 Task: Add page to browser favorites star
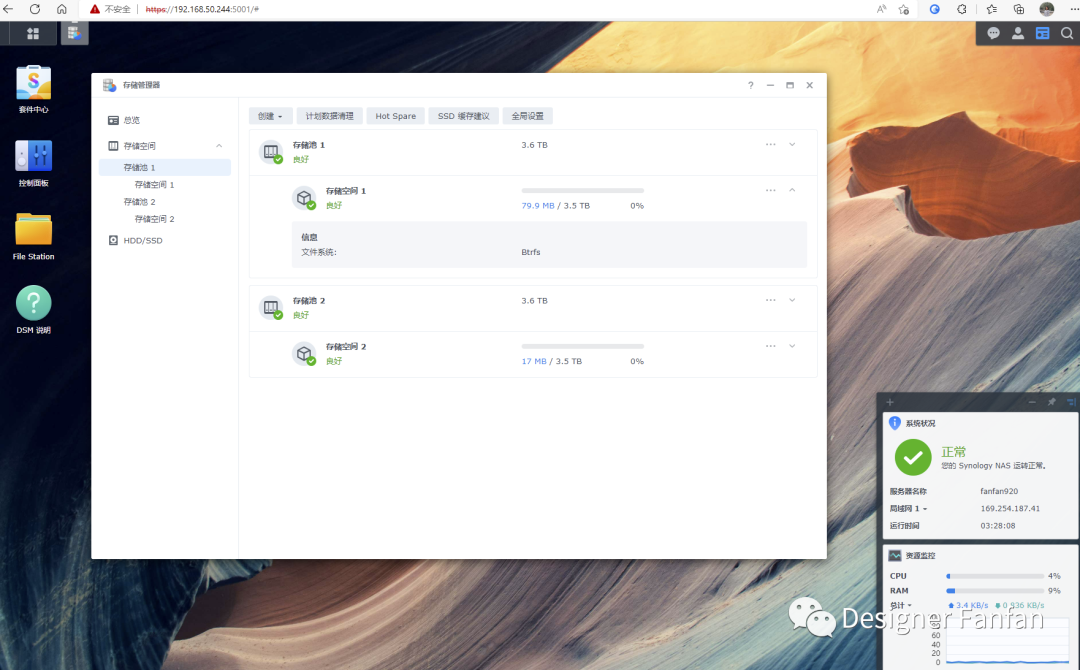click(904, 9)
